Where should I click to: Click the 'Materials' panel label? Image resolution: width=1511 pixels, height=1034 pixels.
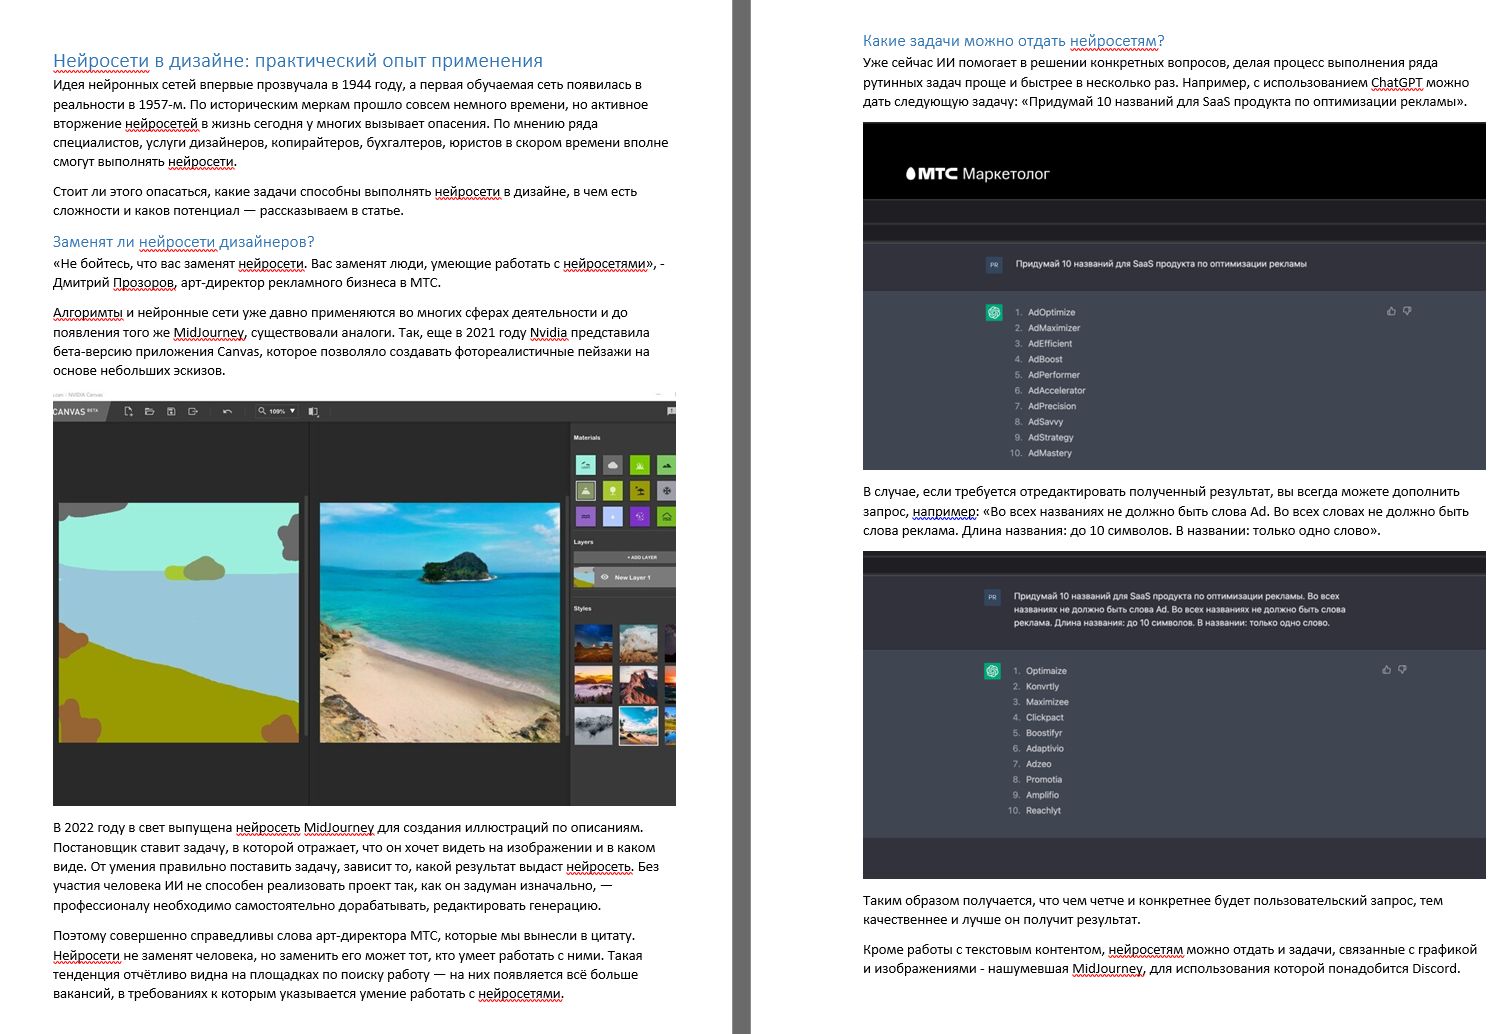(587, 437)
